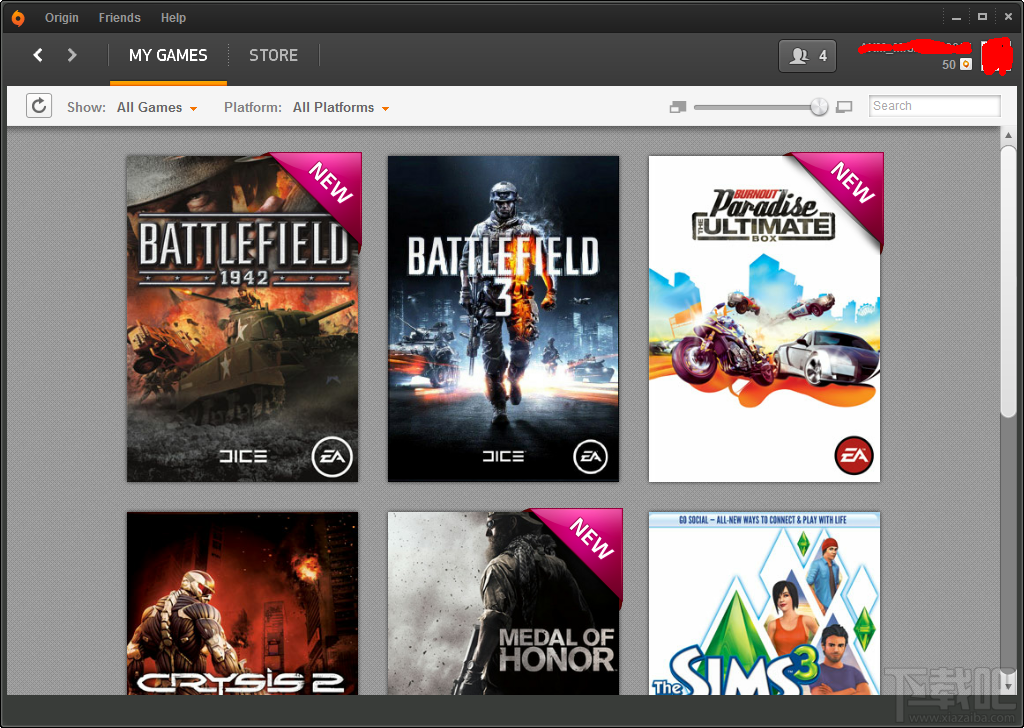Image resolution: width=1024 pixels, height=728 pixels.
Task: Open the Origin menu
Action: 61,18
